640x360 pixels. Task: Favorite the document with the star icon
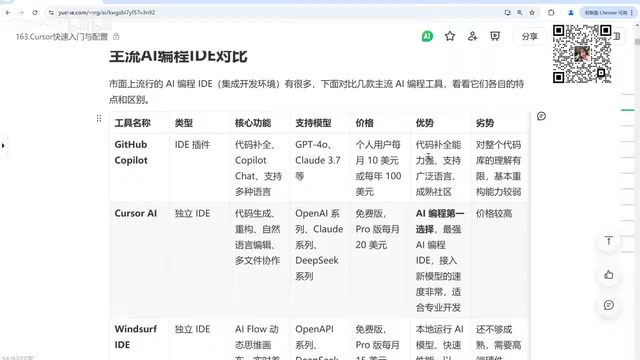click(x=450, y=36)
